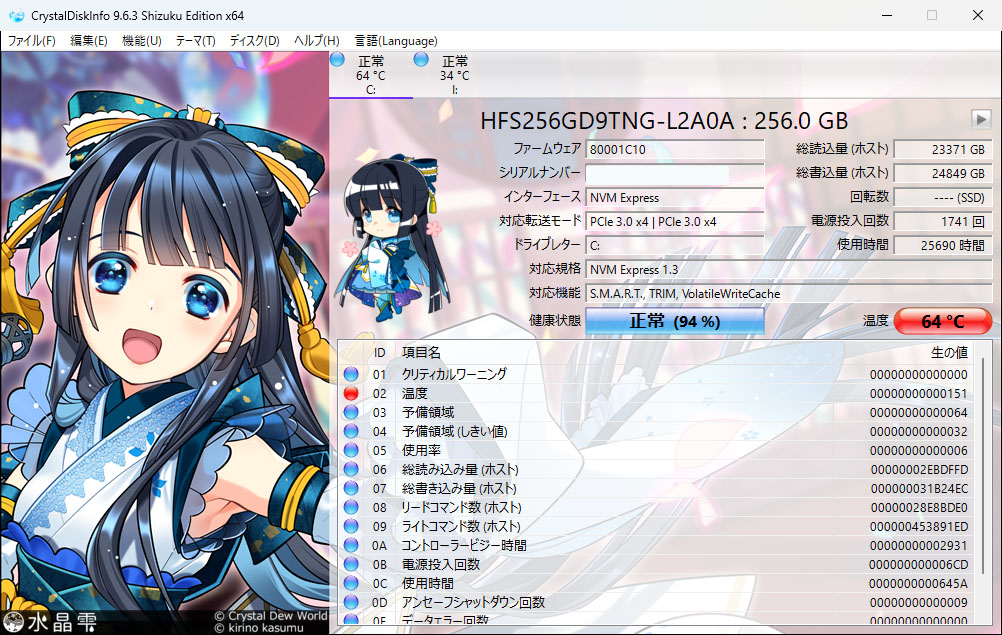
Task: Open the ディスク(D) menu
Action: 254,41
